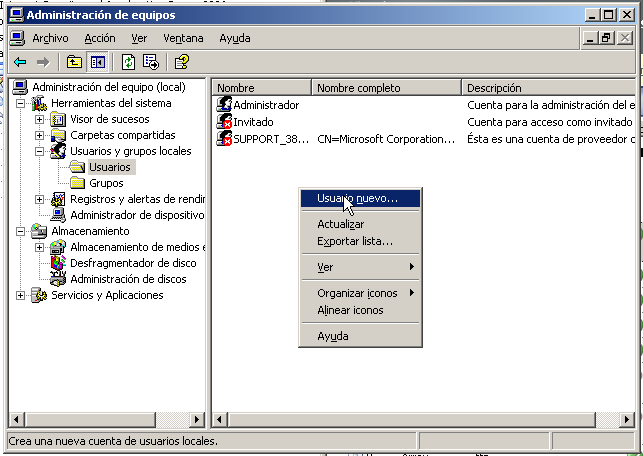Click the Back arrow toolbar icon

click(x=20, y=62)
